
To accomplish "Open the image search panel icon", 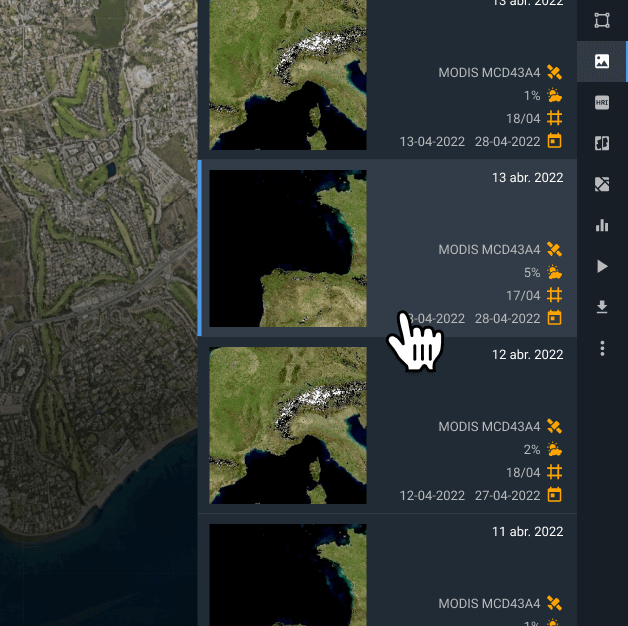I will tap(602, 61).
